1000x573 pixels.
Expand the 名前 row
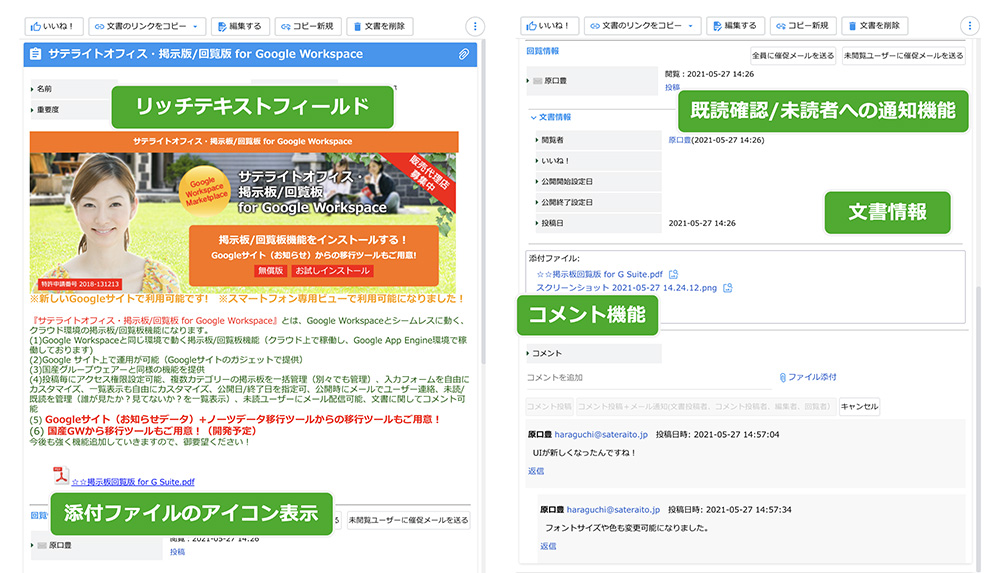(x=32, y=89)
